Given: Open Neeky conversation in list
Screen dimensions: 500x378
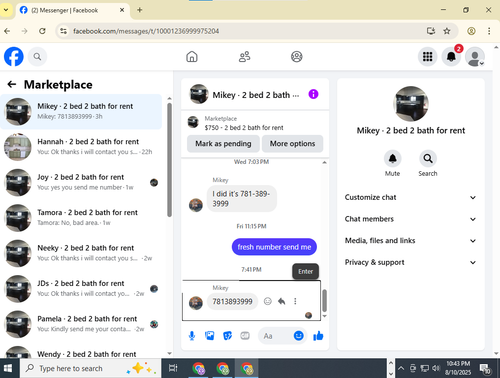Looking at the screenshot, I should tap(81, 253).
